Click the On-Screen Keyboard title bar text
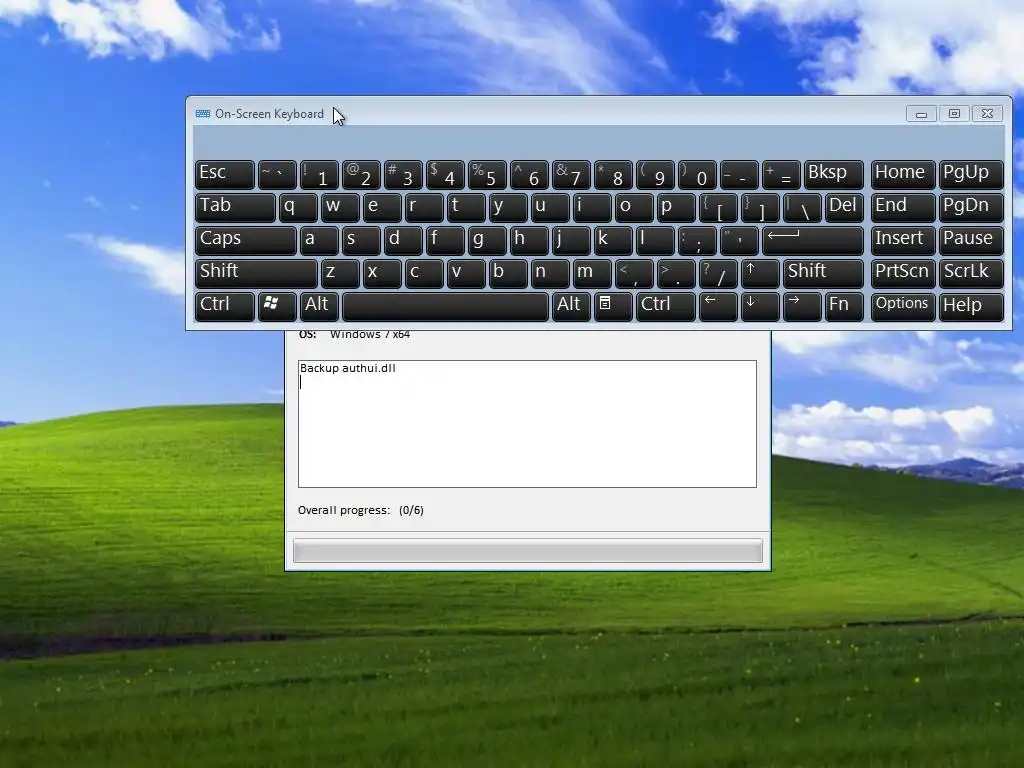 269,114
